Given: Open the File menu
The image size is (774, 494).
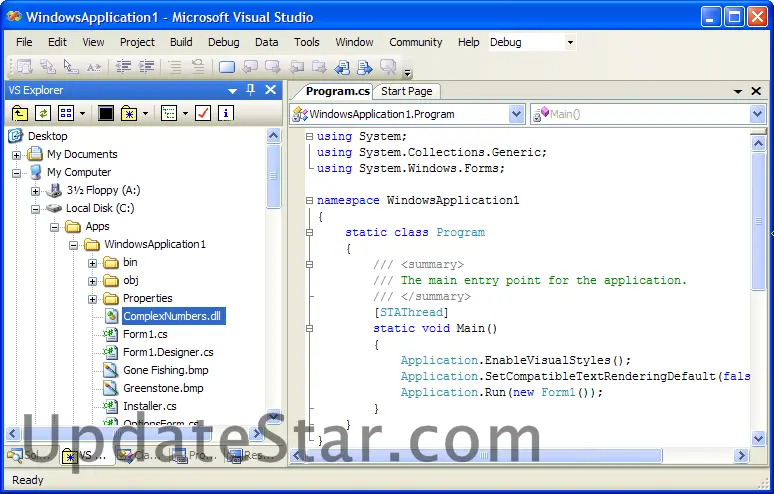Looking at the screenshot, I should click(24, 42).
